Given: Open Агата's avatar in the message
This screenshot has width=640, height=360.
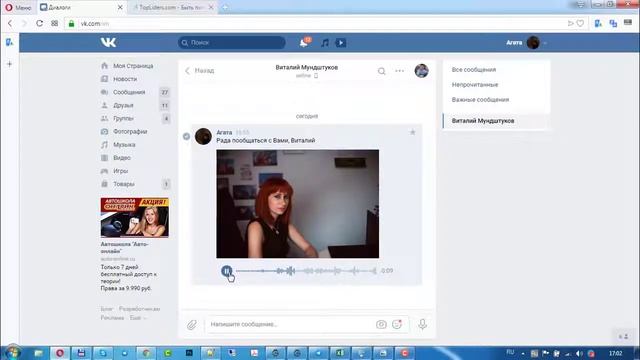Looking at the screenshot, I should (x=203, y=136).
